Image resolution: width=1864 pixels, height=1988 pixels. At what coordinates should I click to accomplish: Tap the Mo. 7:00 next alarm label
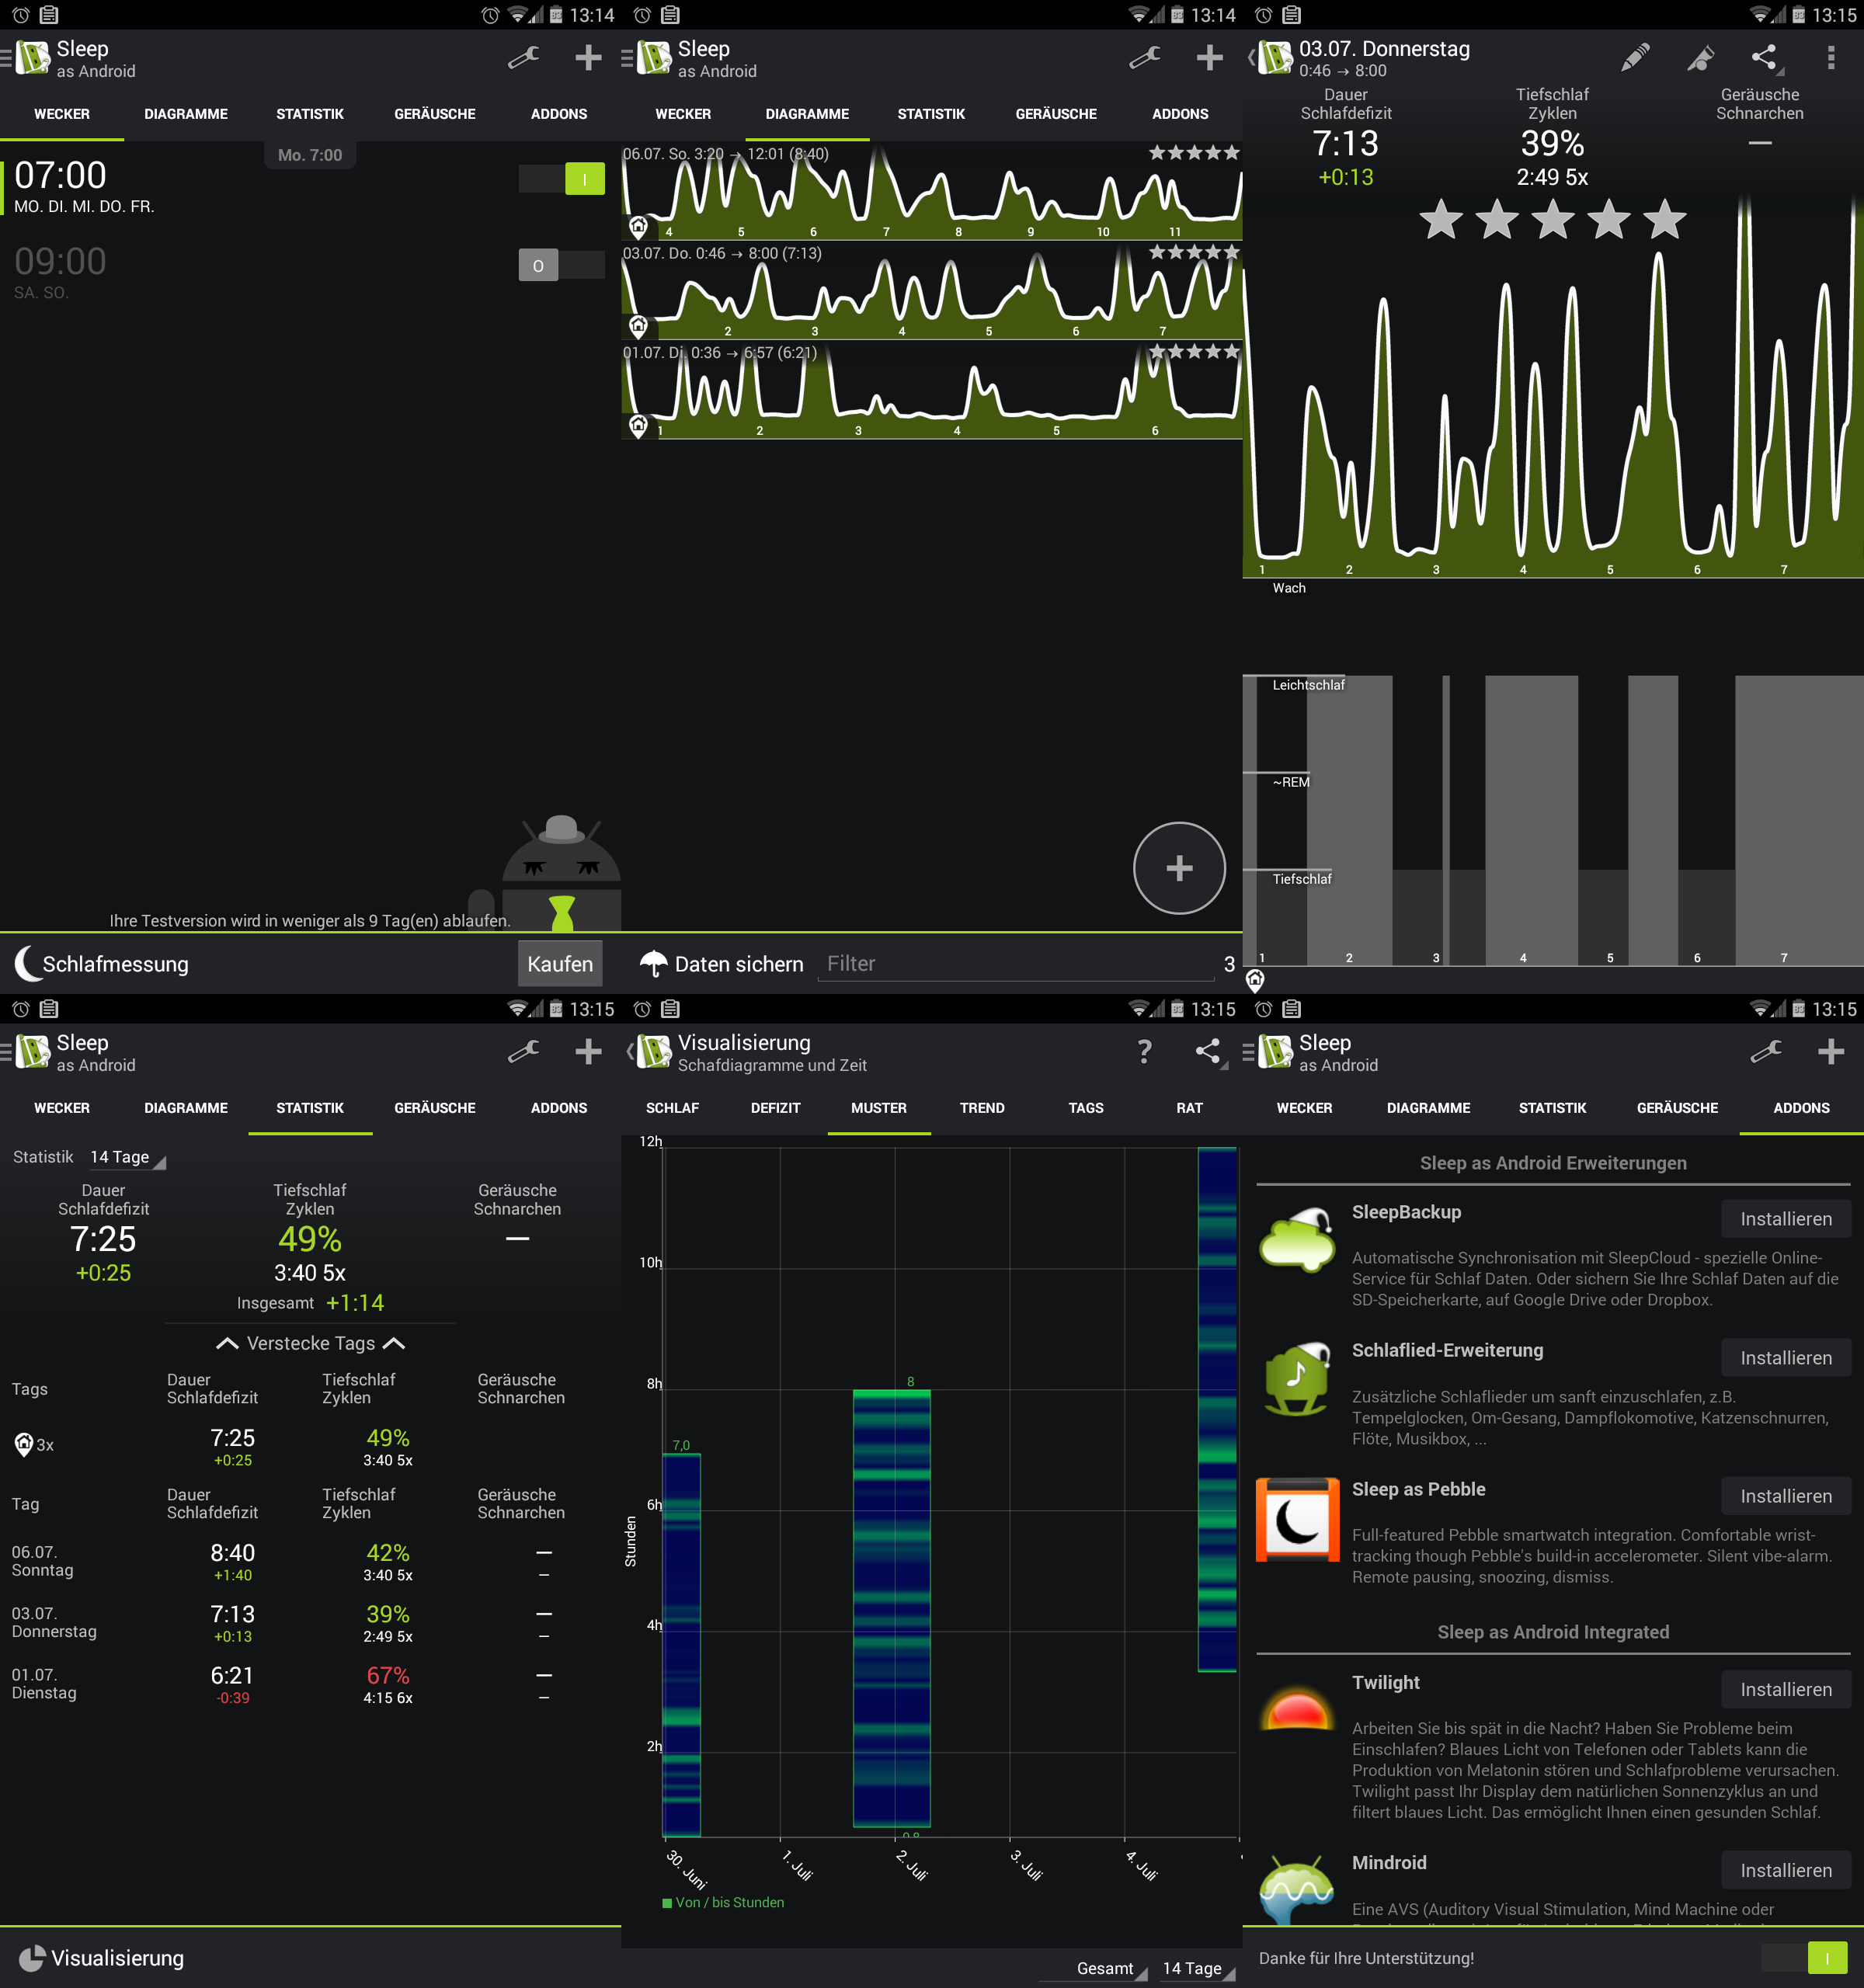[x=310, y=155]
